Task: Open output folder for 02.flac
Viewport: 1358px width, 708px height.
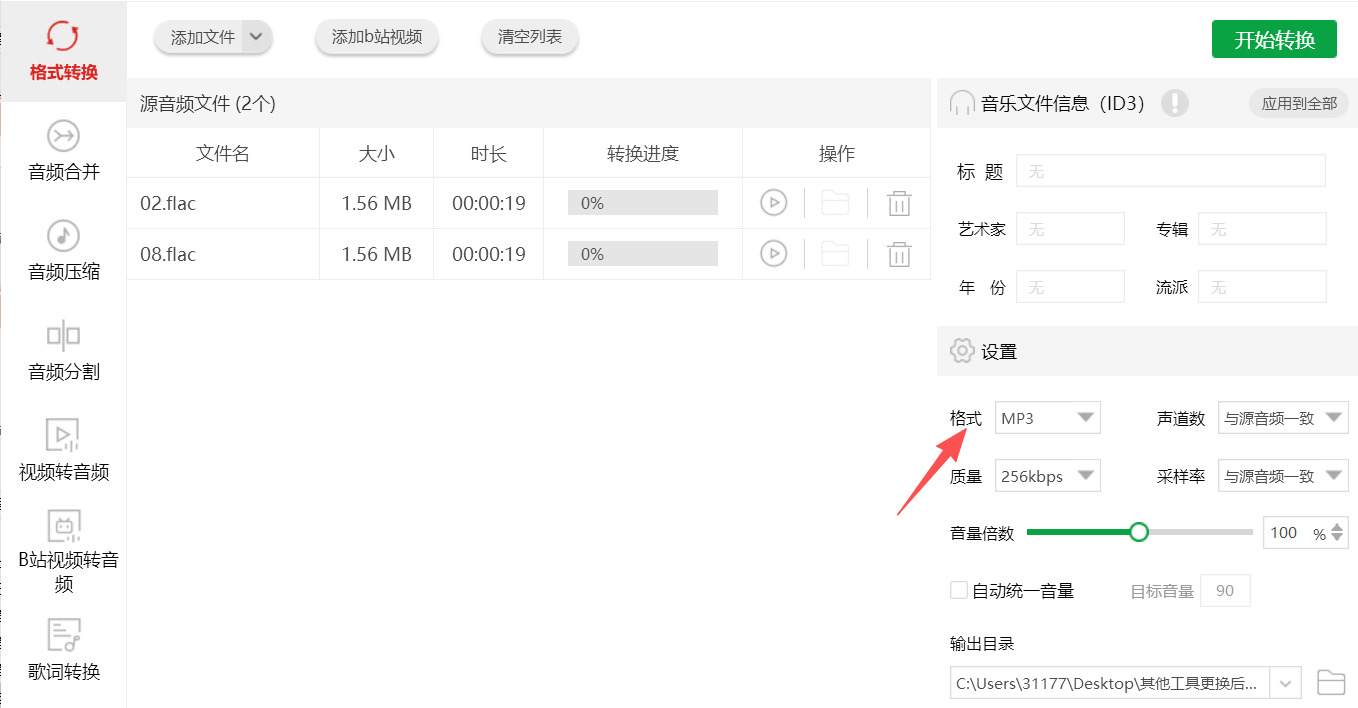Action: pyautogui.click(x=835, y=203)
